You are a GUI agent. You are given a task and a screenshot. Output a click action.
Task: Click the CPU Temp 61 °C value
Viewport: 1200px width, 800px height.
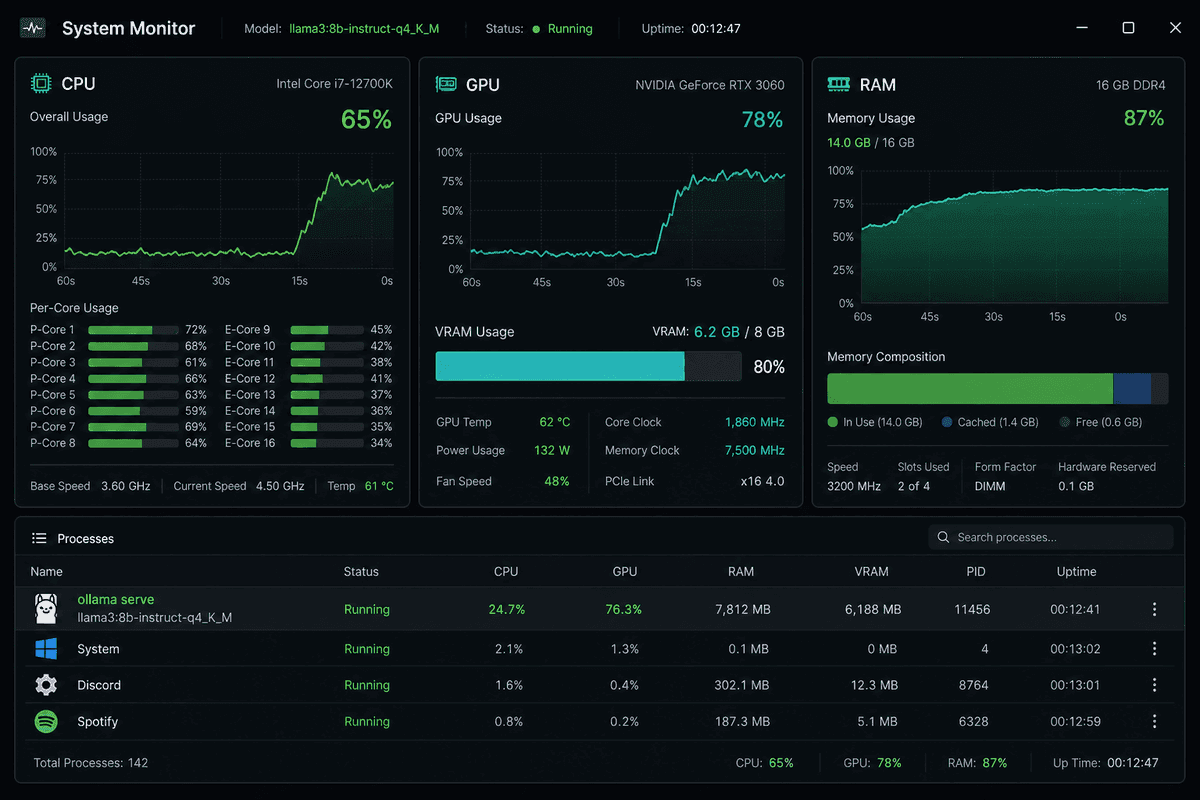coord(379,486)
